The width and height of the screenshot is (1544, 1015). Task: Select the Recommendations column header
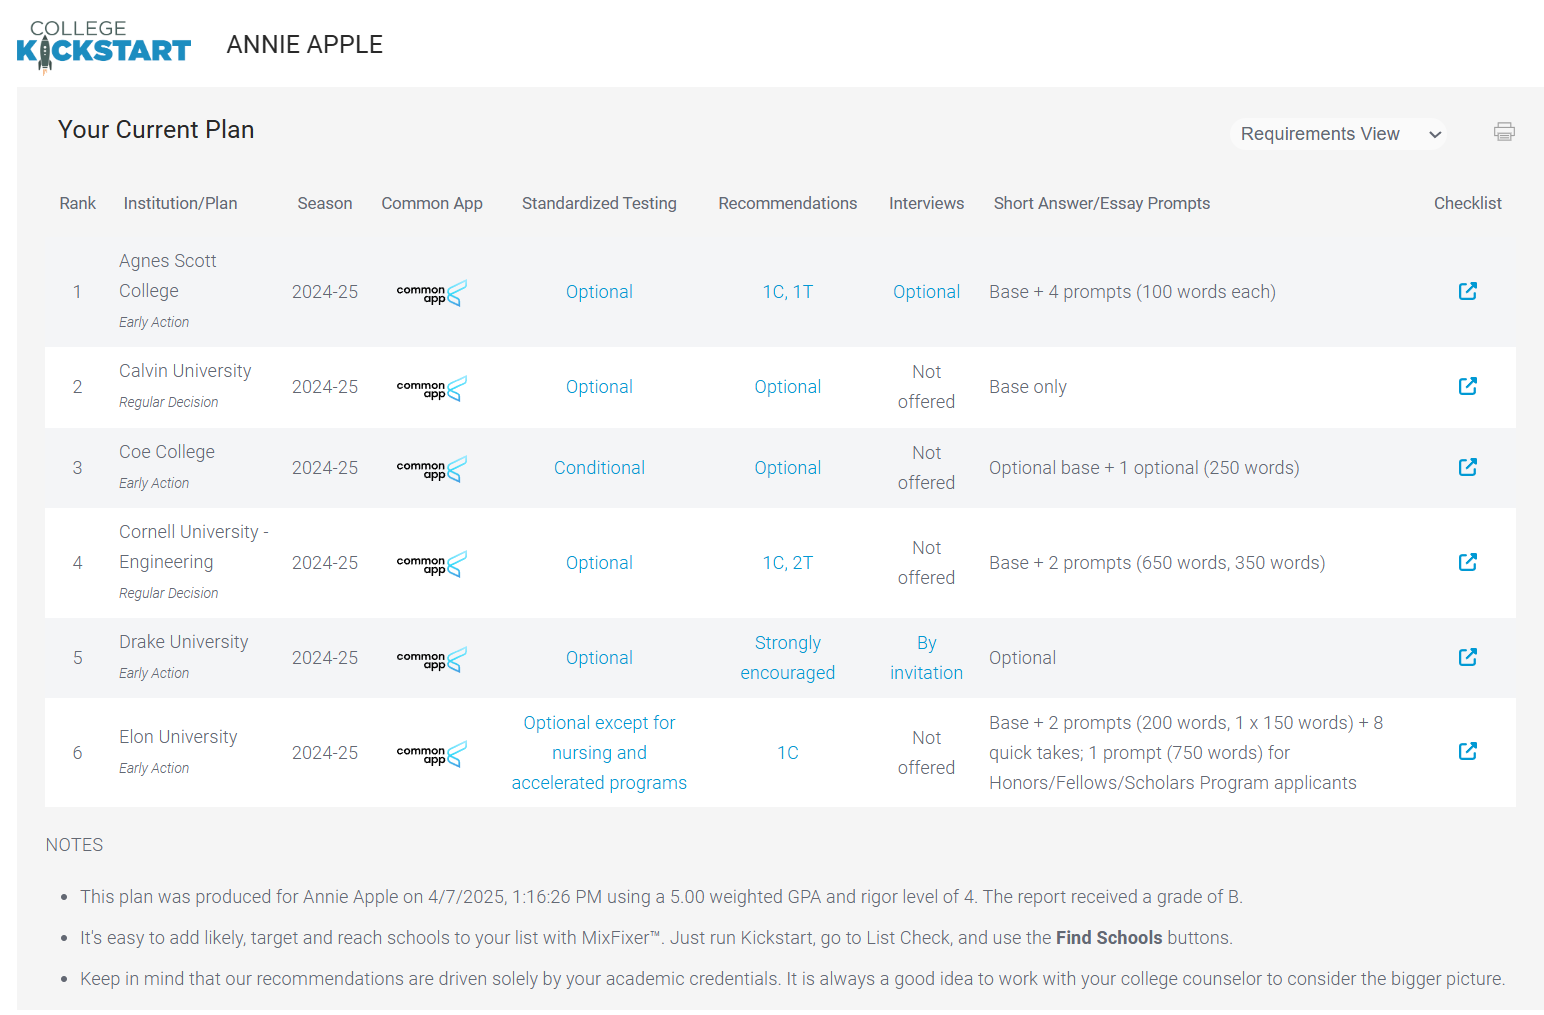(x=788, y=203)
